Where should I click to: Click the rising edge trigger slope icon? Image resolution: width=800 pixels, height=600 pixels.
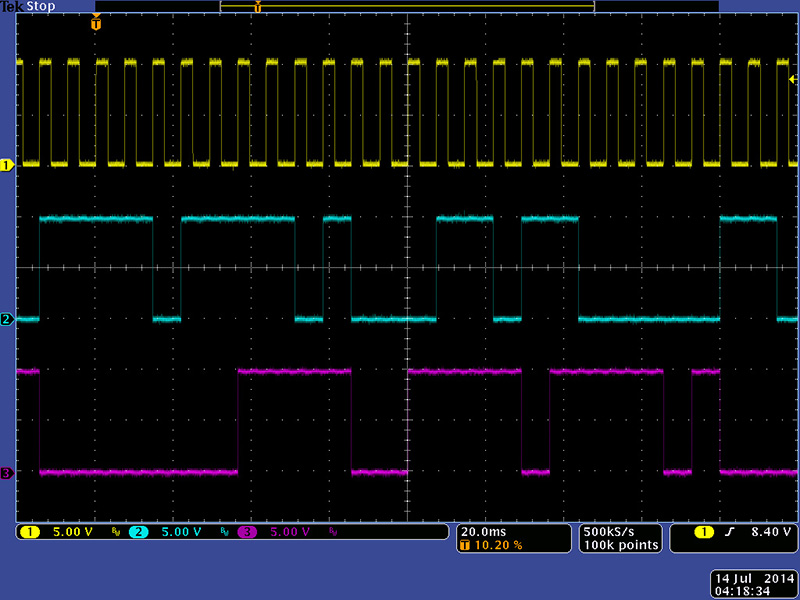point(729,532)
